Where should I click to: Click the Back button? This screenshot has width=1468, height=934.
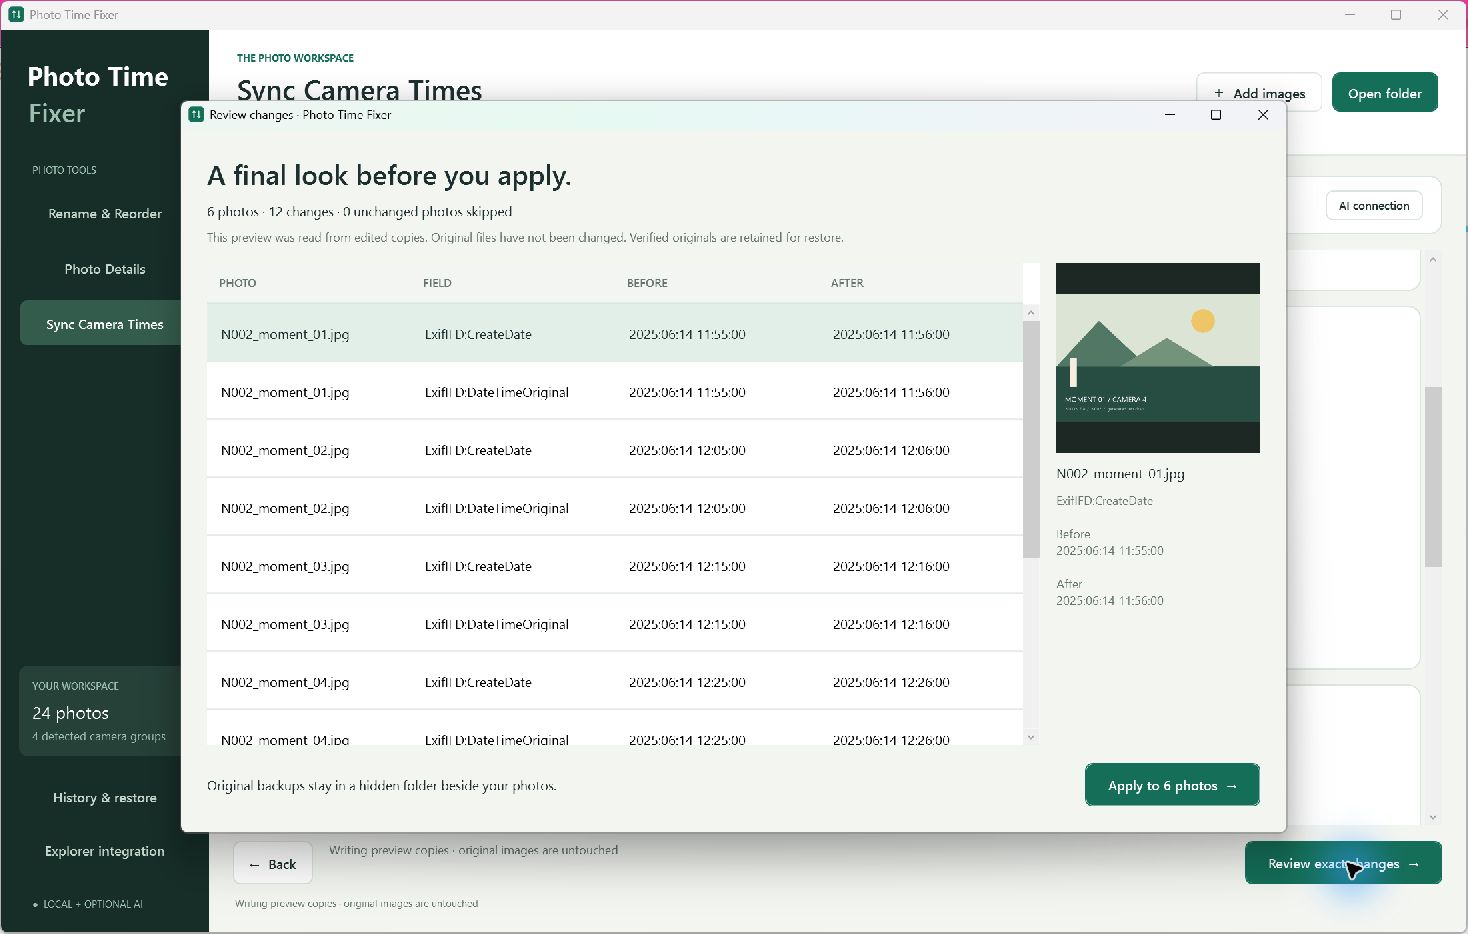point(273,864)
